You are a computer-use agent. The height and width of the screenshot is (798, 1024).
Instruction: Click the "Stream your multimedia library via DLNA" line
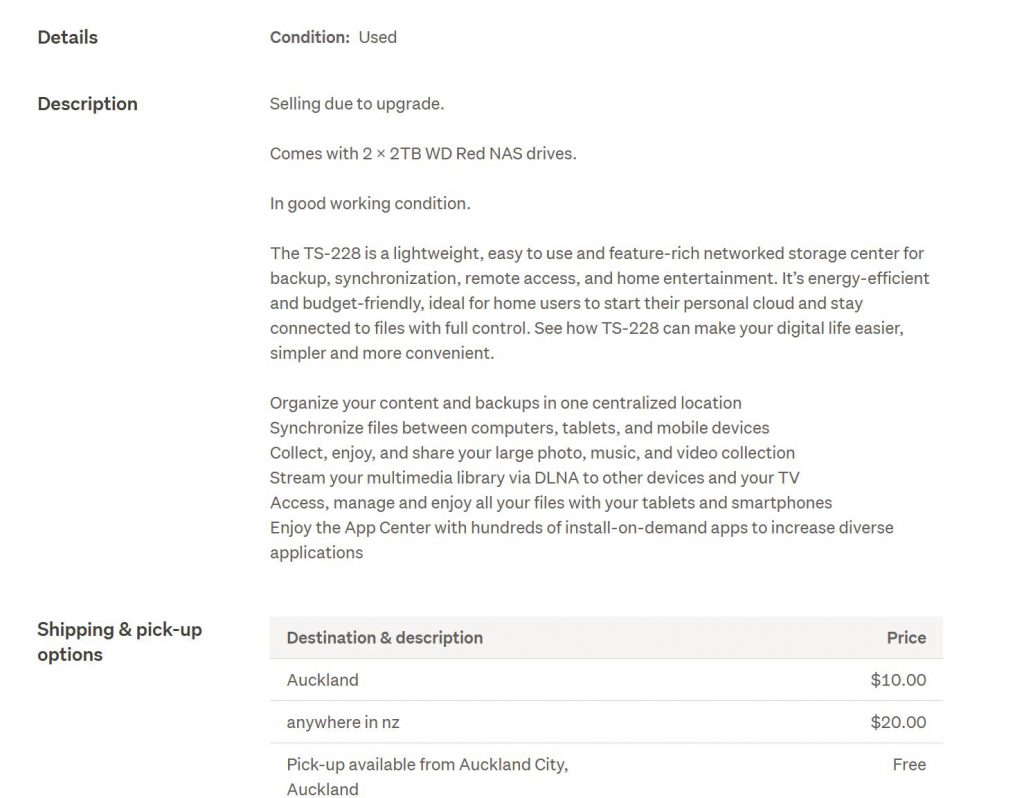[x=534, y=478]
